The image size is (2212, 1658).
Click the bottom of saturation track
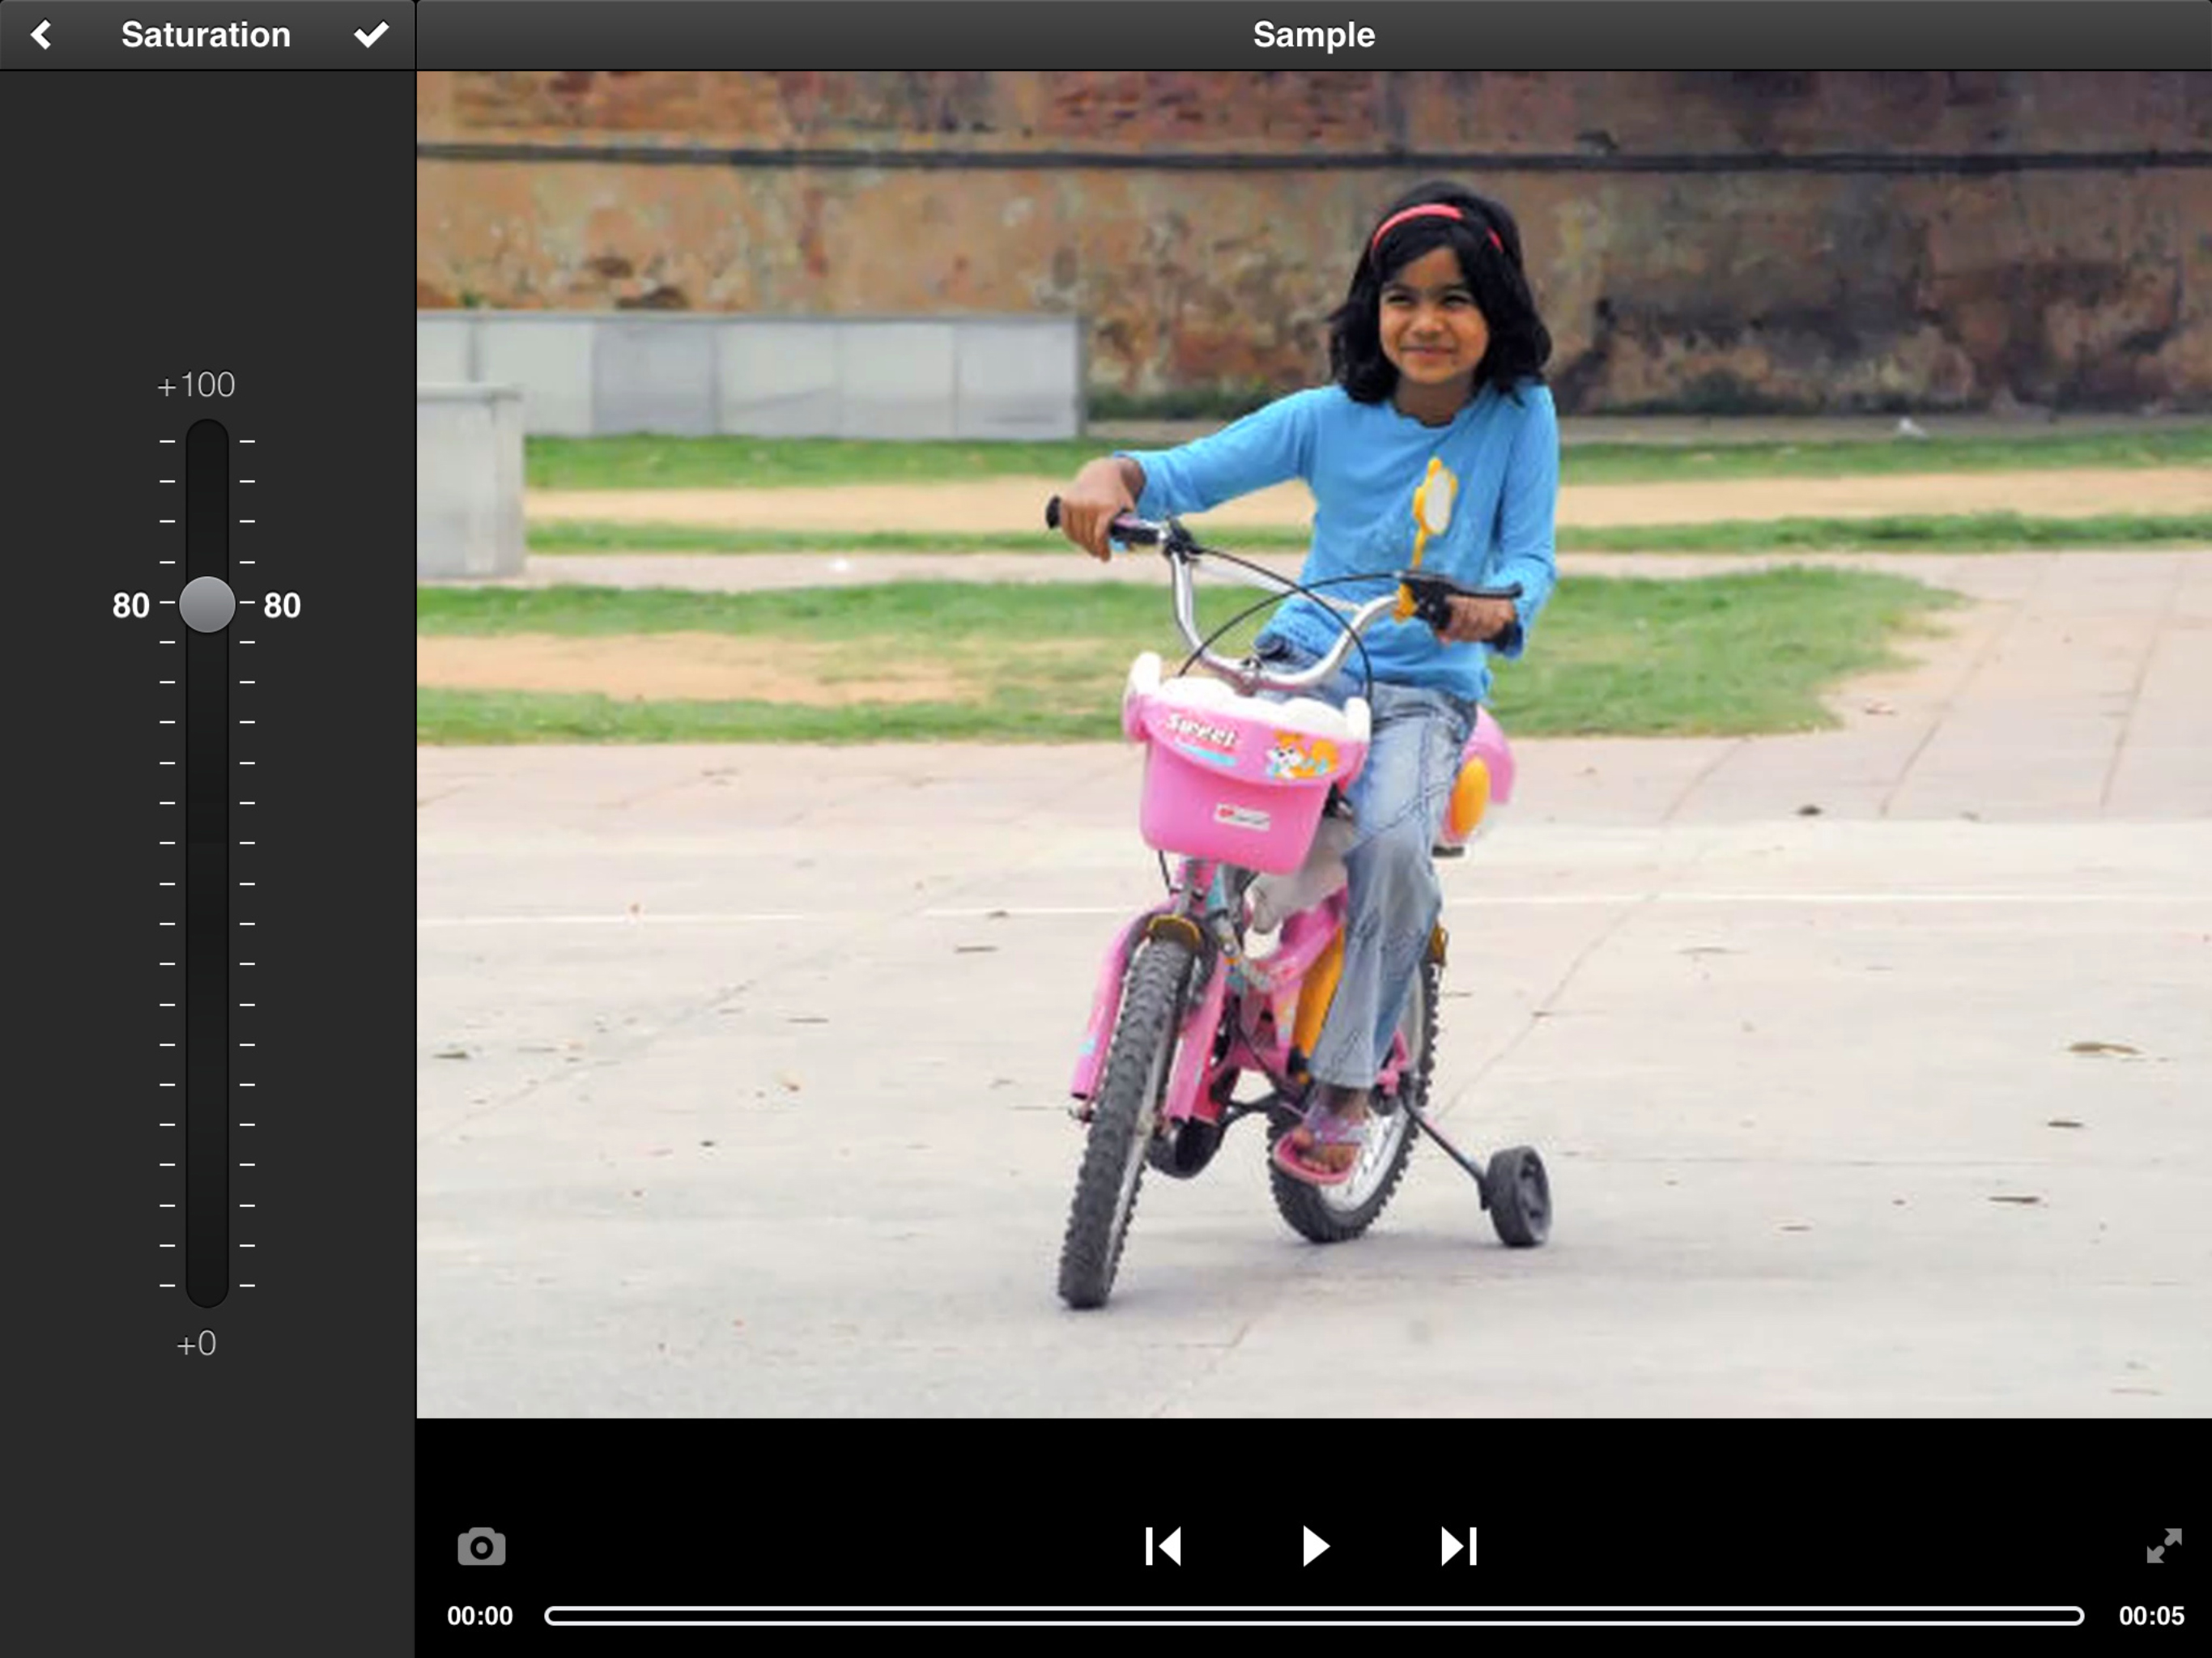click(x=207, y=1290)
